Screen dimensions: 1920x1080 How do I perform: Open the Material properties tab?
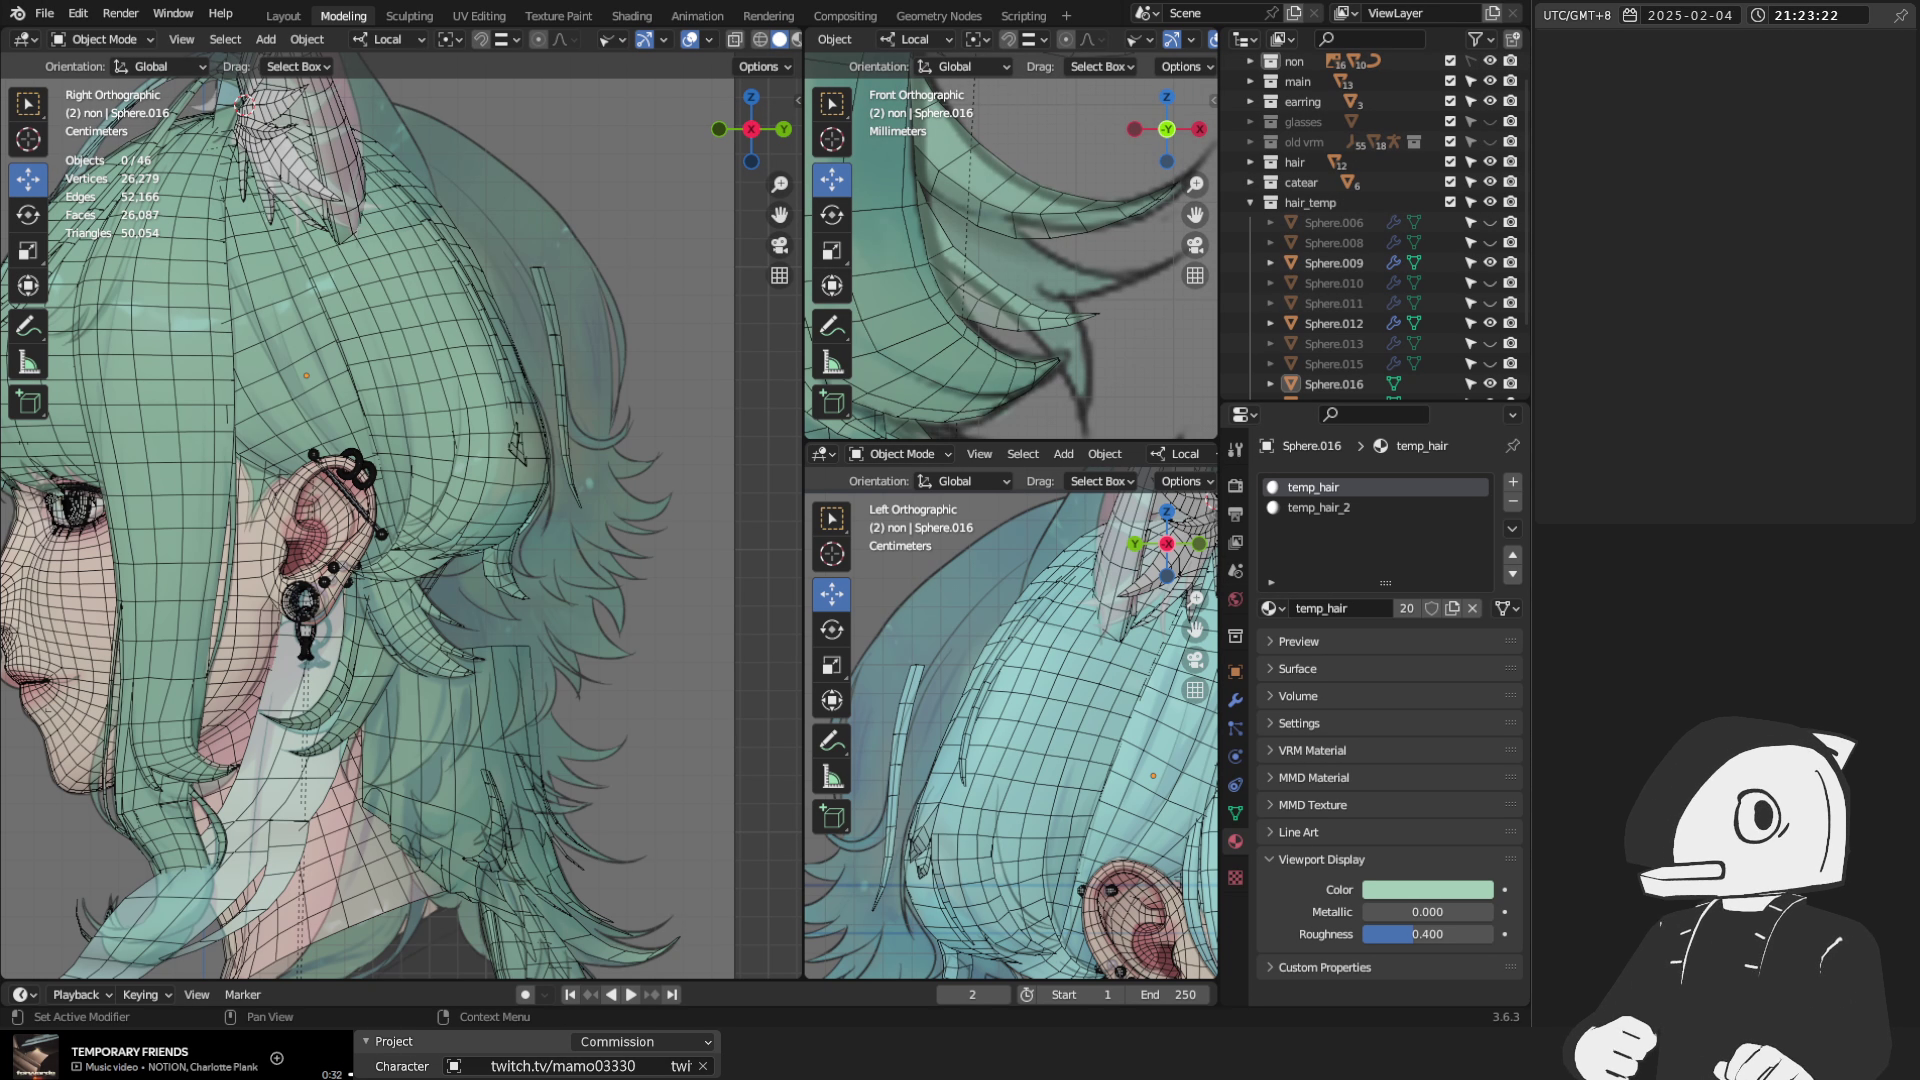(x=1235, y=841)
